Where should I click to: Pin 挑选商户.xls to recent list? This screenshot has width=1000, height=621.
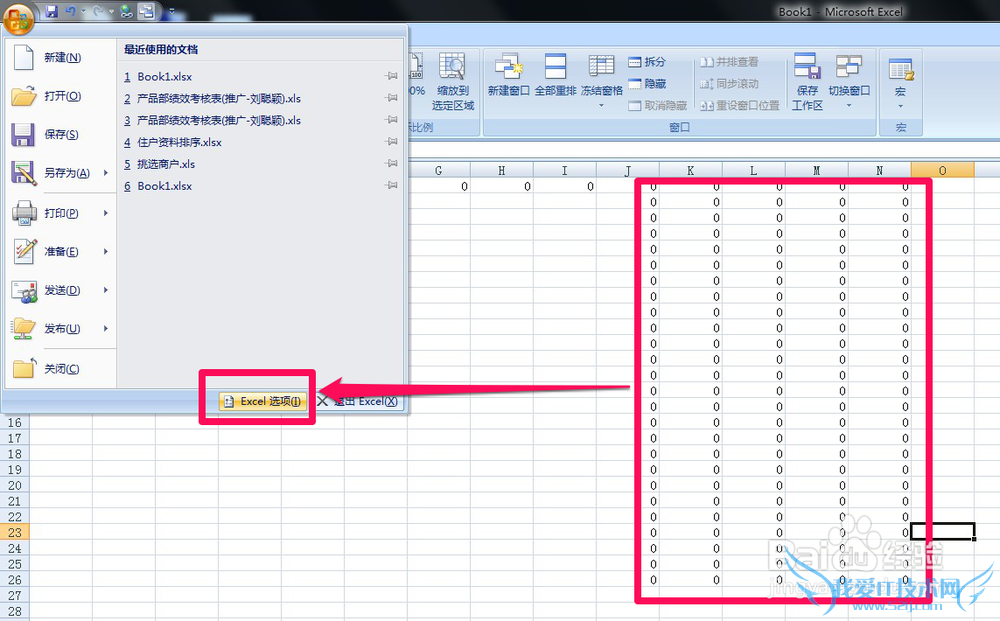pos(392,163)
